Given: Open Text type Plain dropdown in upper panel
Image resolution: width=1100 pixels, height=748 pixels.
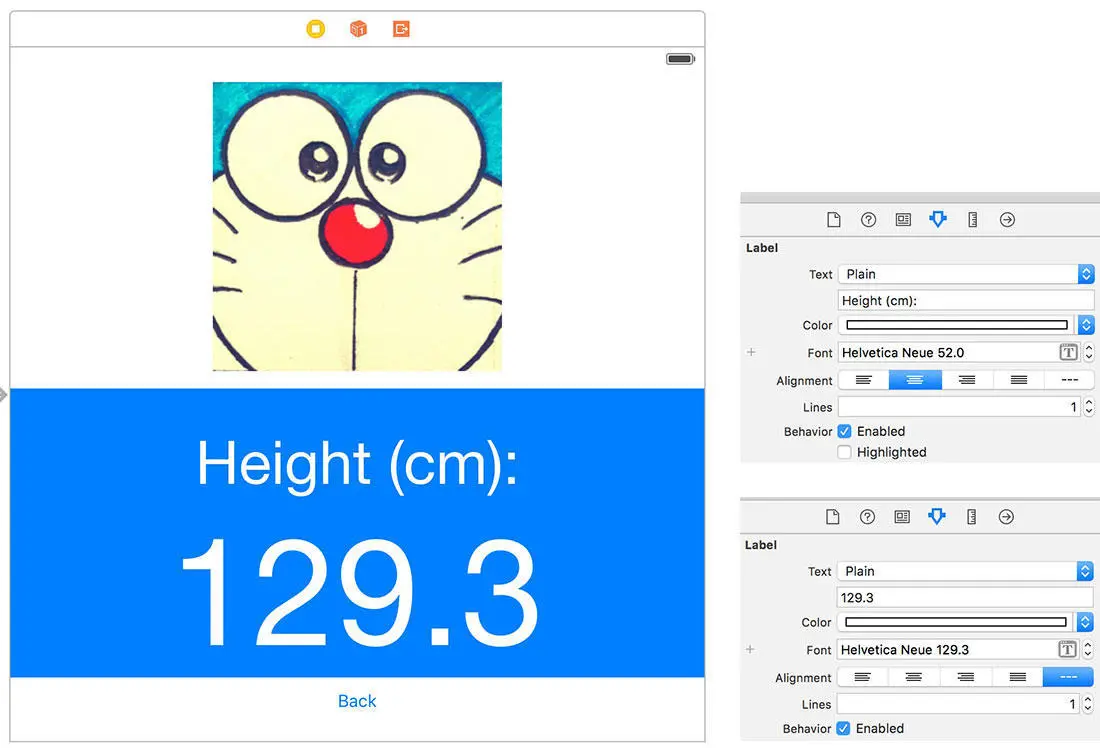Looking at the screenshot, I should click(x=966, y=274).
